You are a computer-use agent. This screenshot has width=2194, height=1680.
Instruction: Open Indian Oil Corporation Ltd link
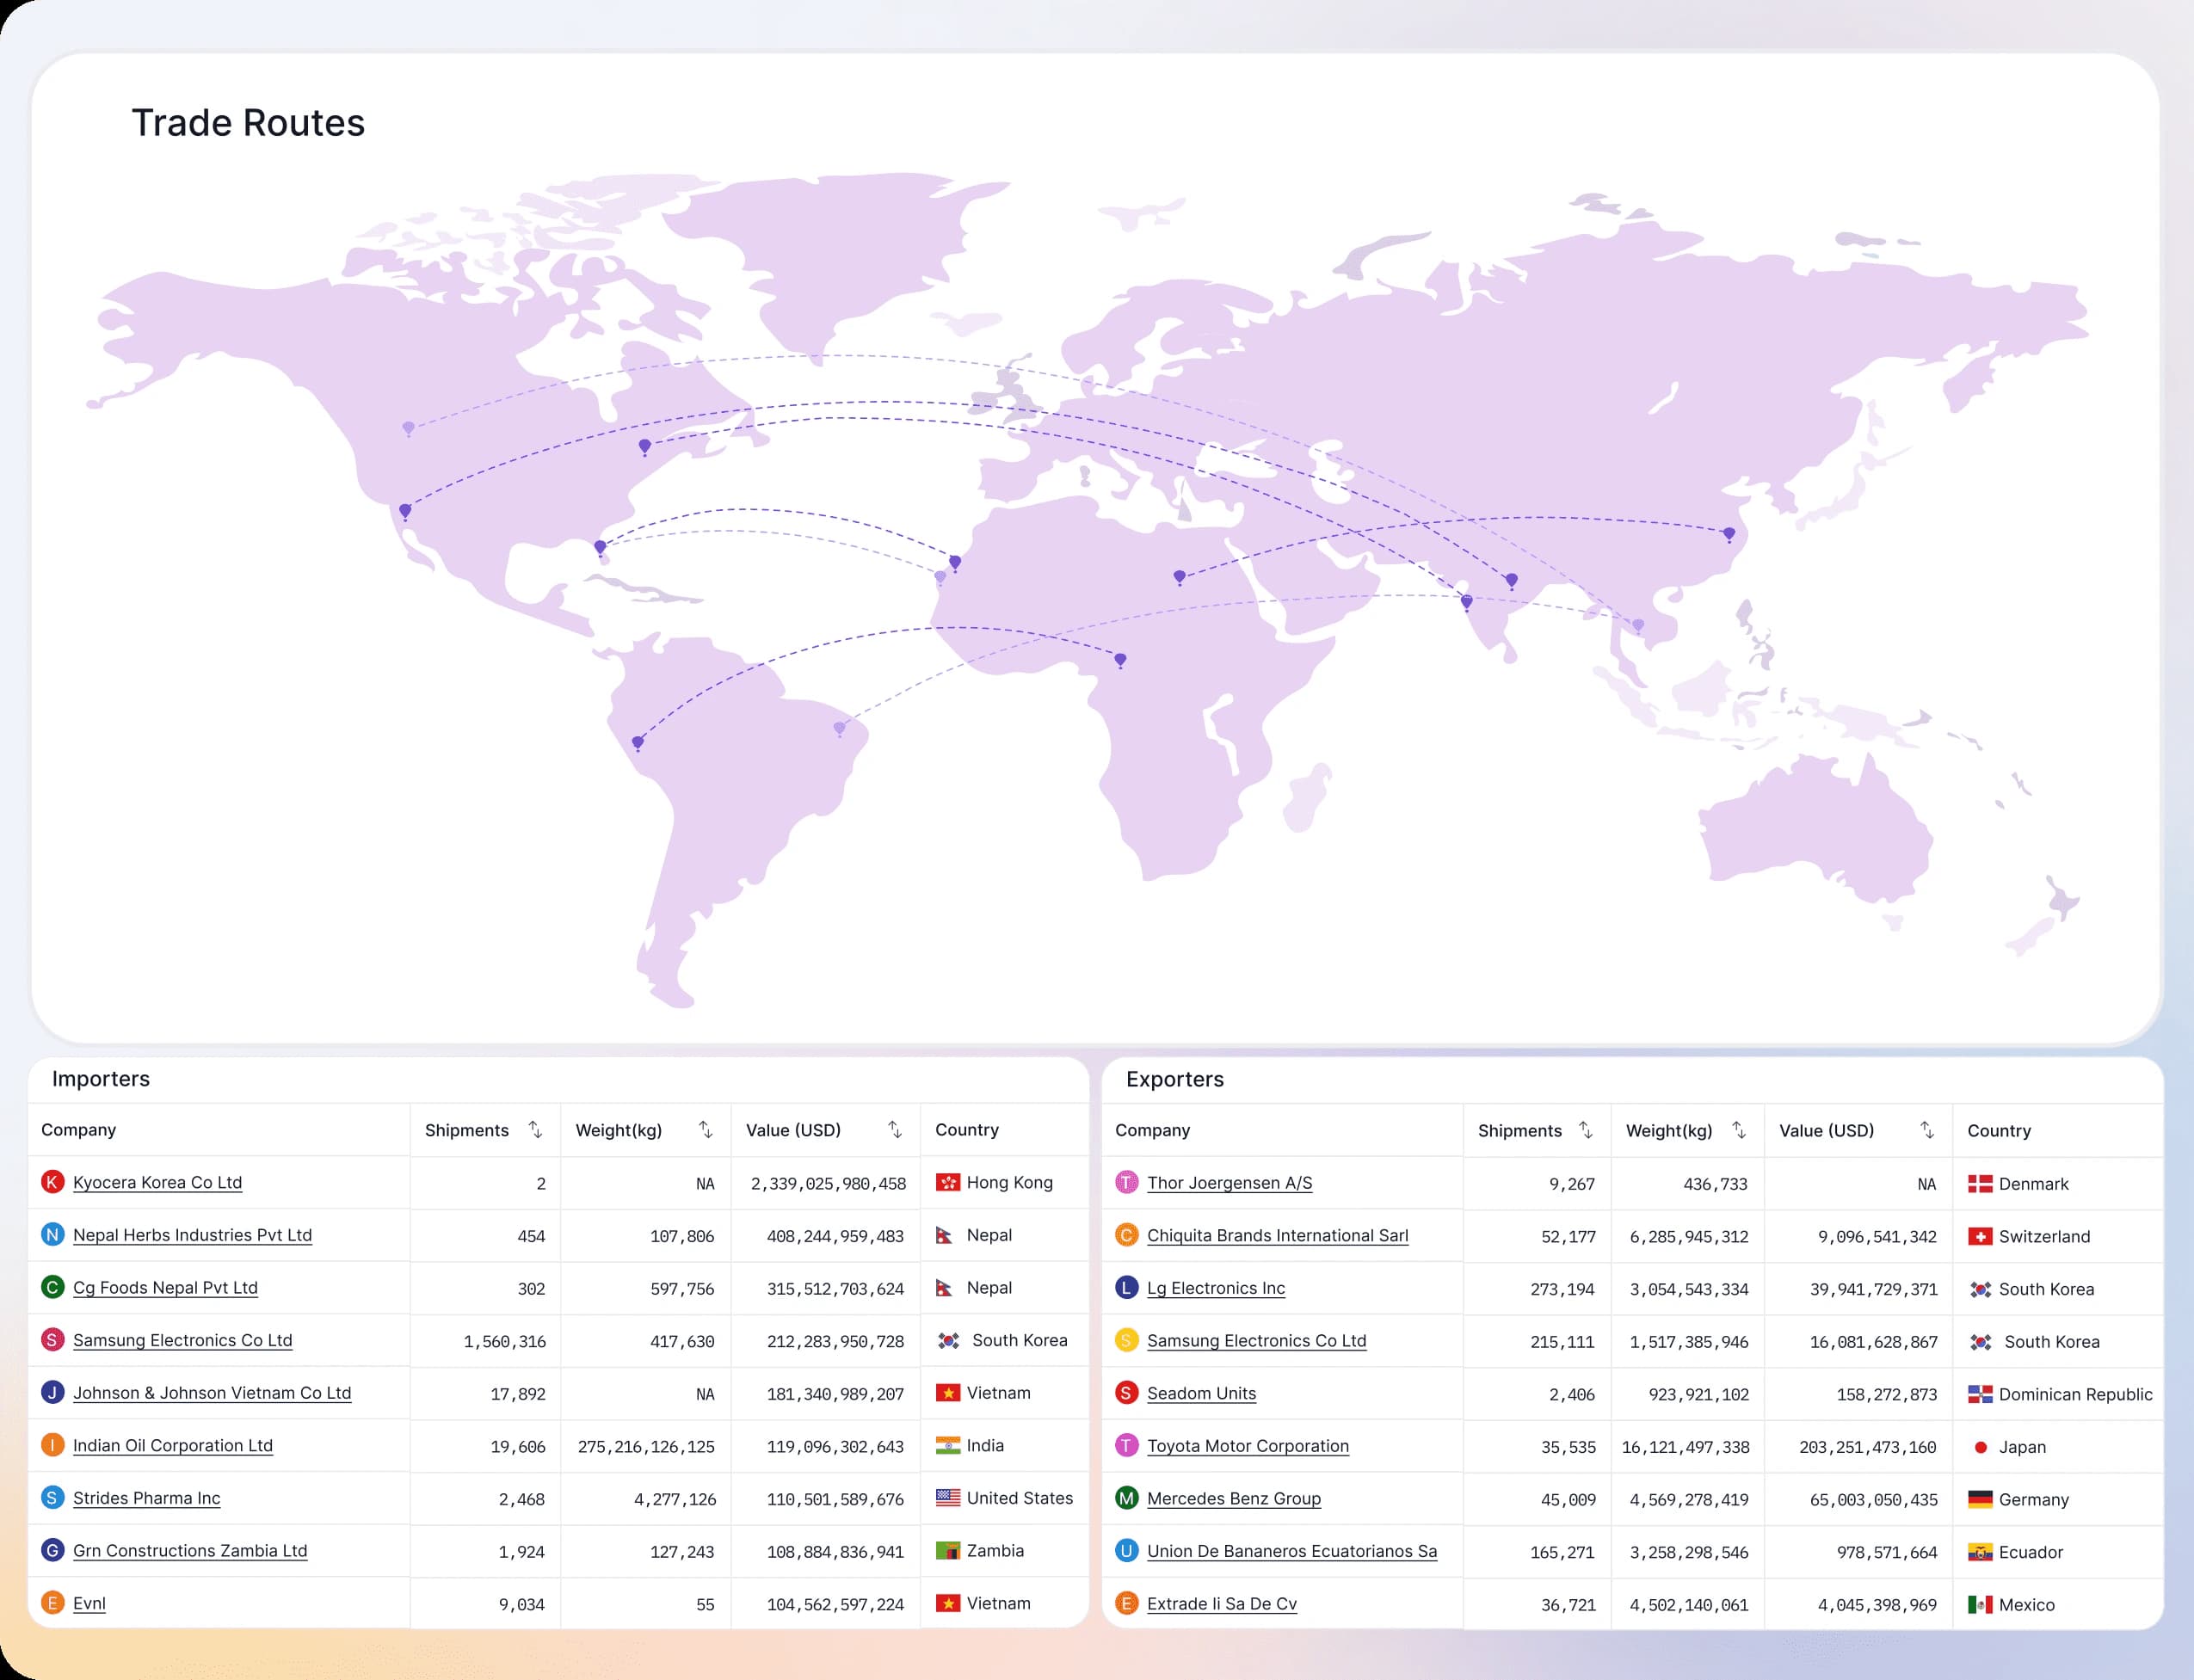[x=172, y=1445]
